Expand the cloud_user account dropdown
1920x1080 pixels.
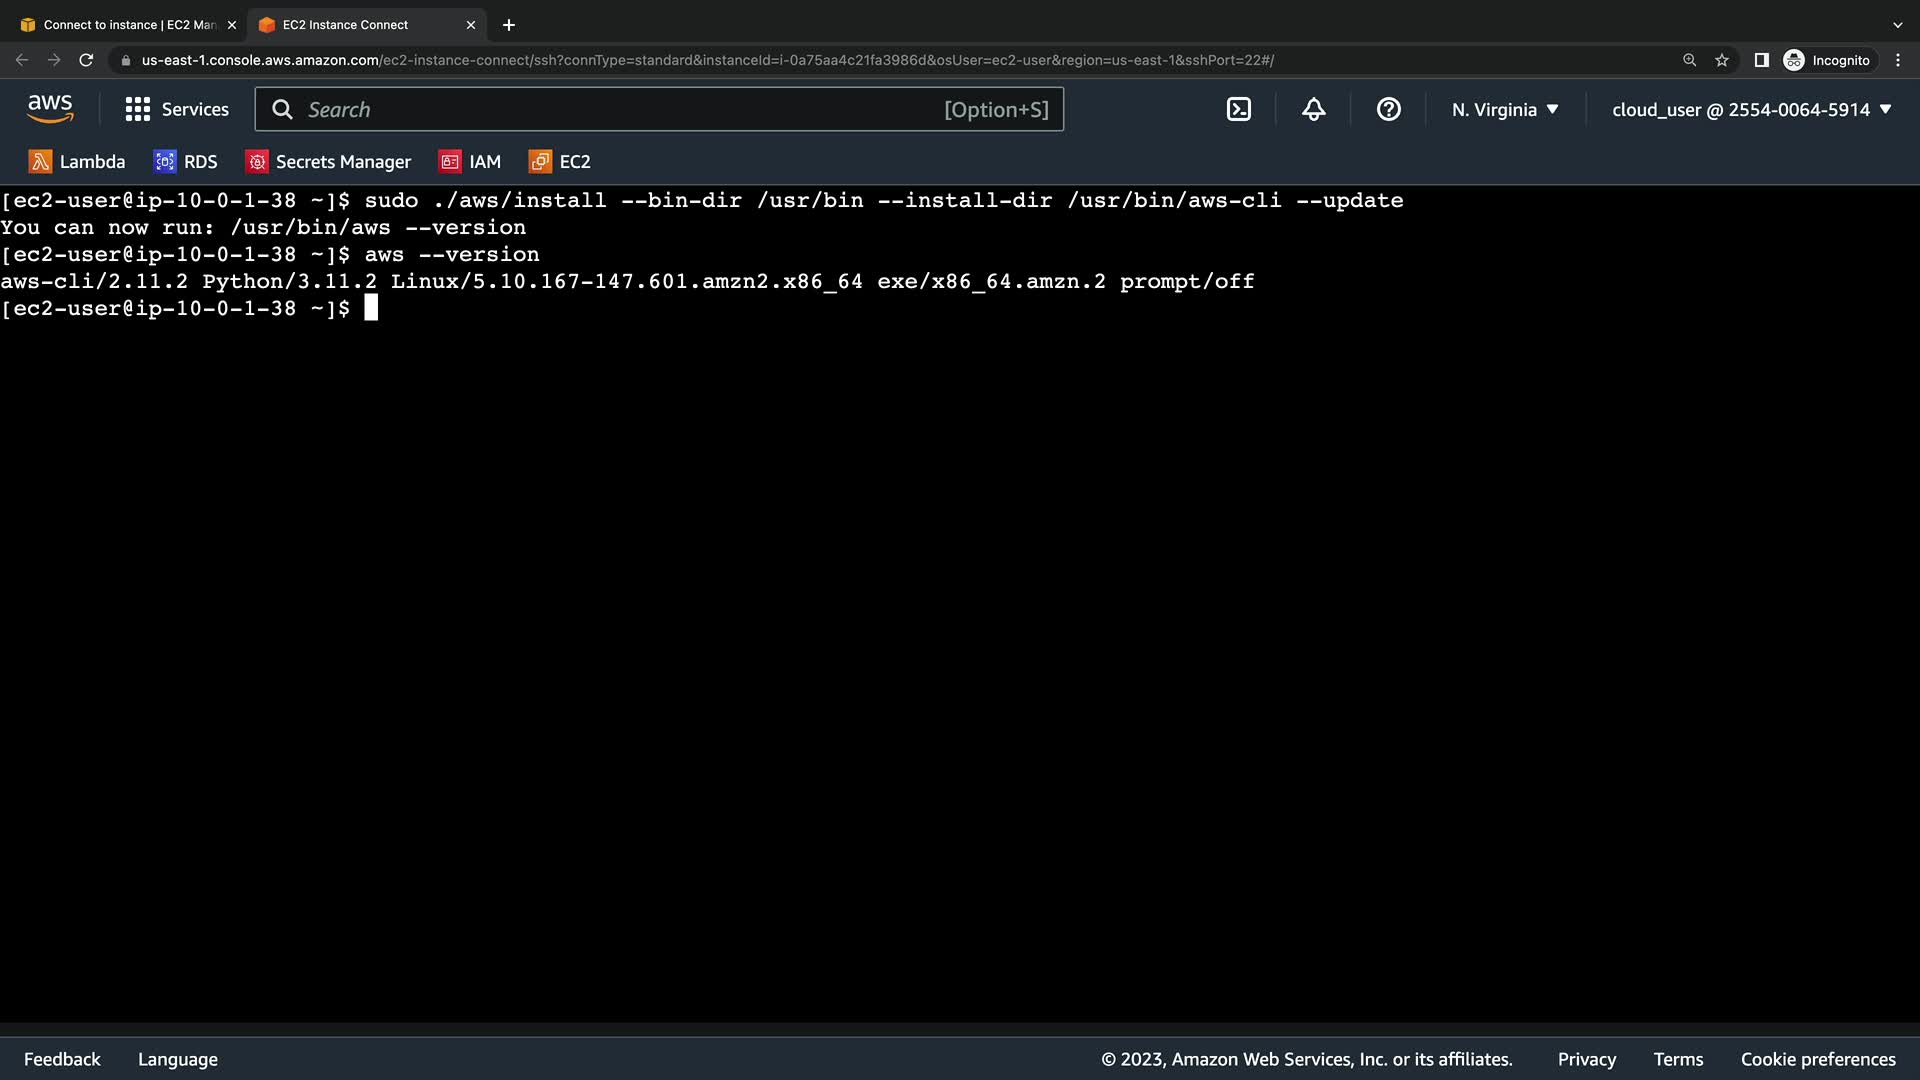[x=1751, y=110]
